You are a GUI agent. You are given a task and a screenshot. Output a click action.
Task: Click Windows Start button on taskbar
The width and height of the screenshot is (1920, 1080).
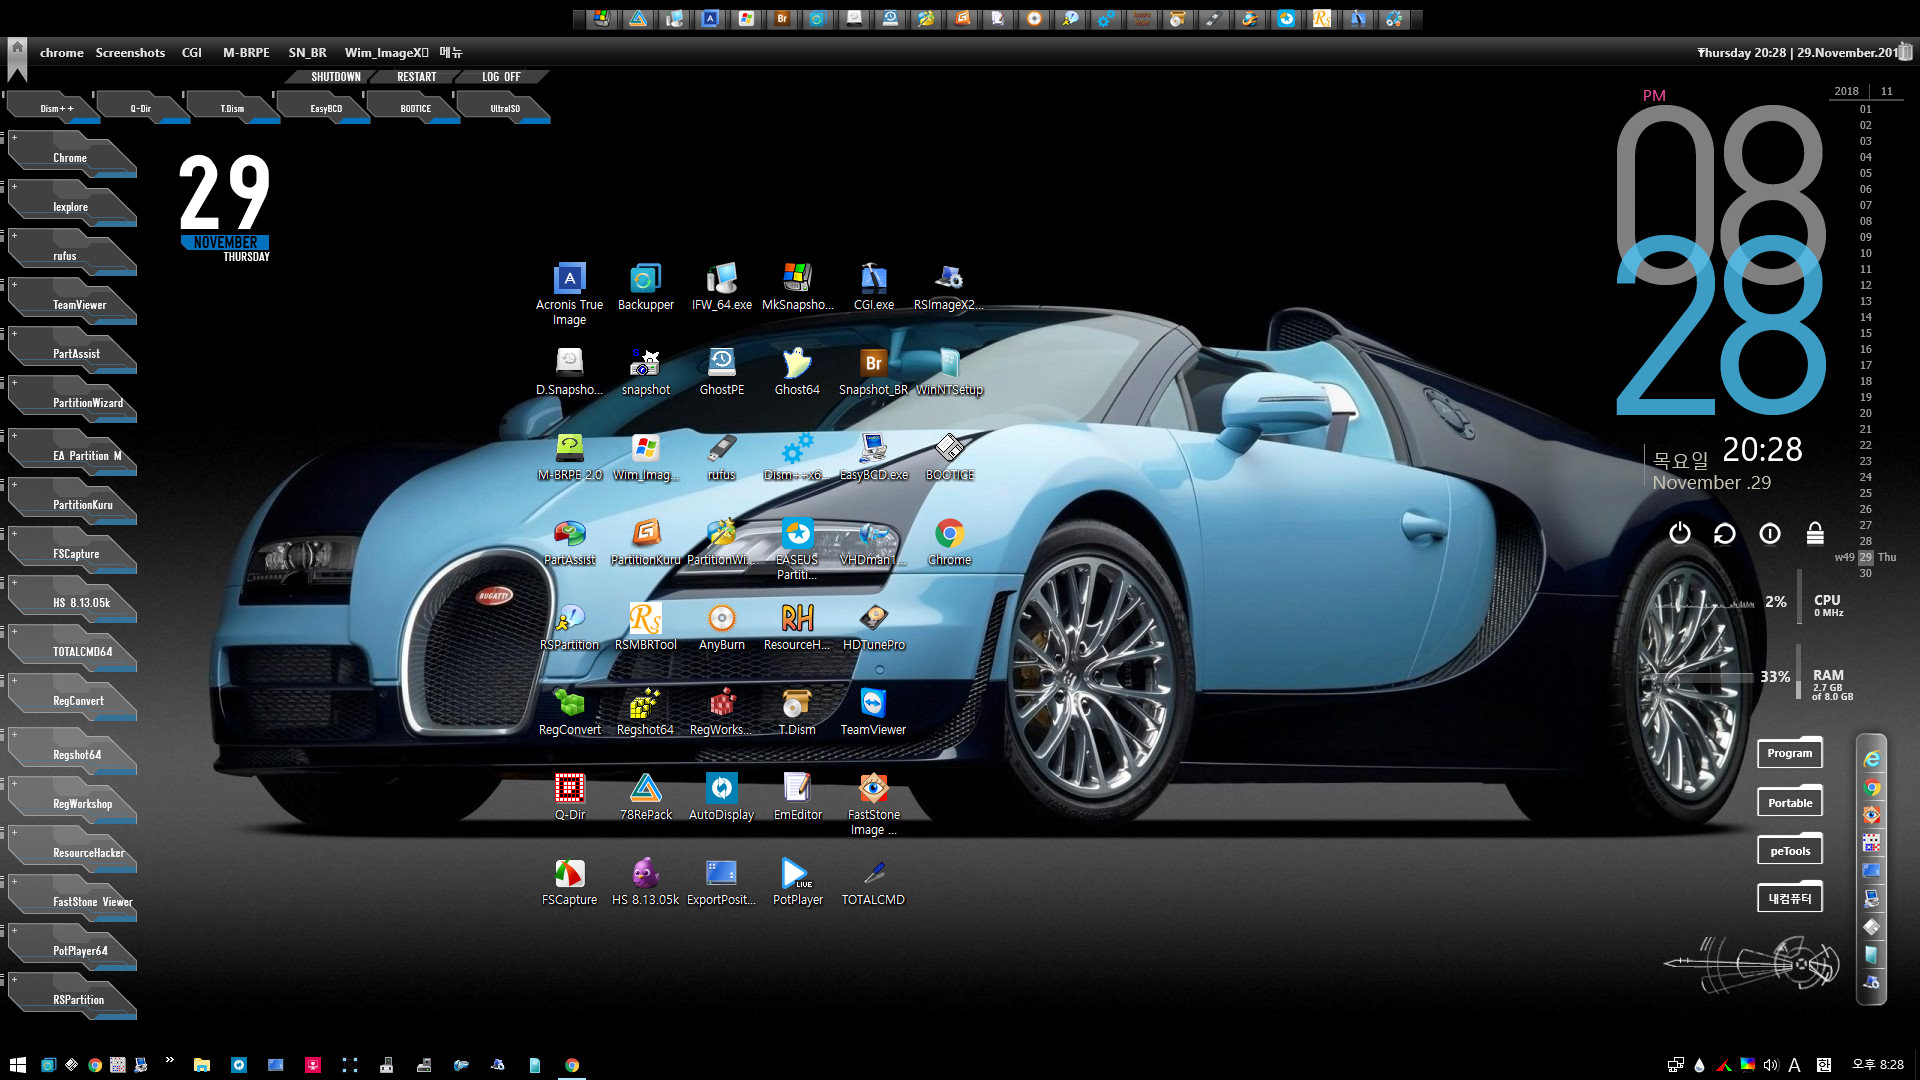point(17,1065)
